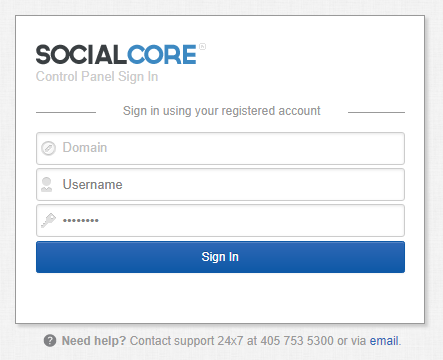Viewport: 443px width, 360px height.
Task: Click the Username person icon
Action: point(47,184)
